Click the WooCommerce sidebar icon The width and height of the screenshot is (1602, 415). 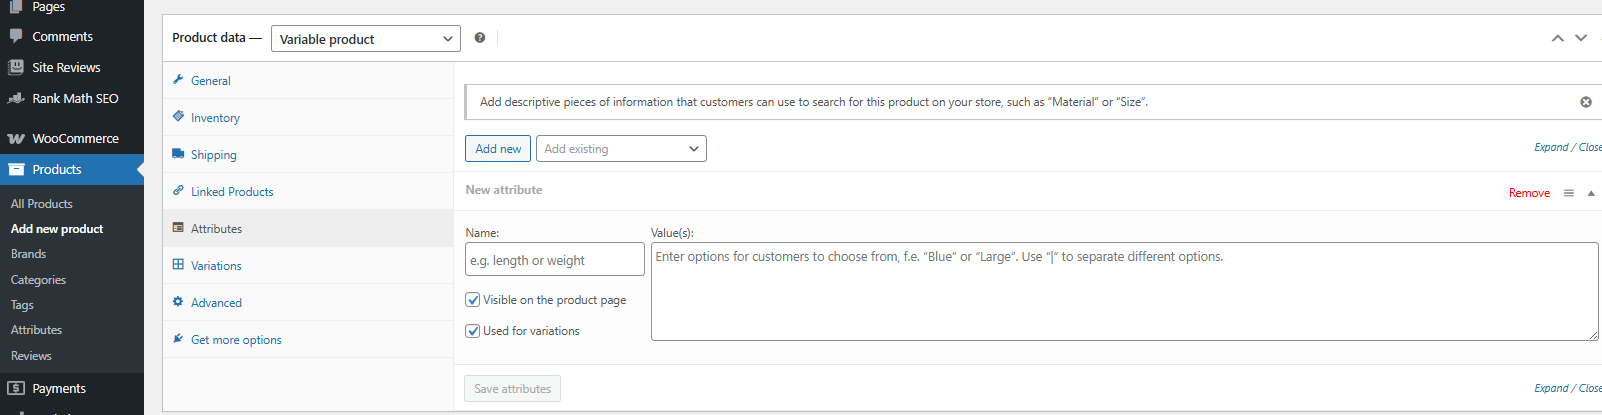tap(16, 139)
